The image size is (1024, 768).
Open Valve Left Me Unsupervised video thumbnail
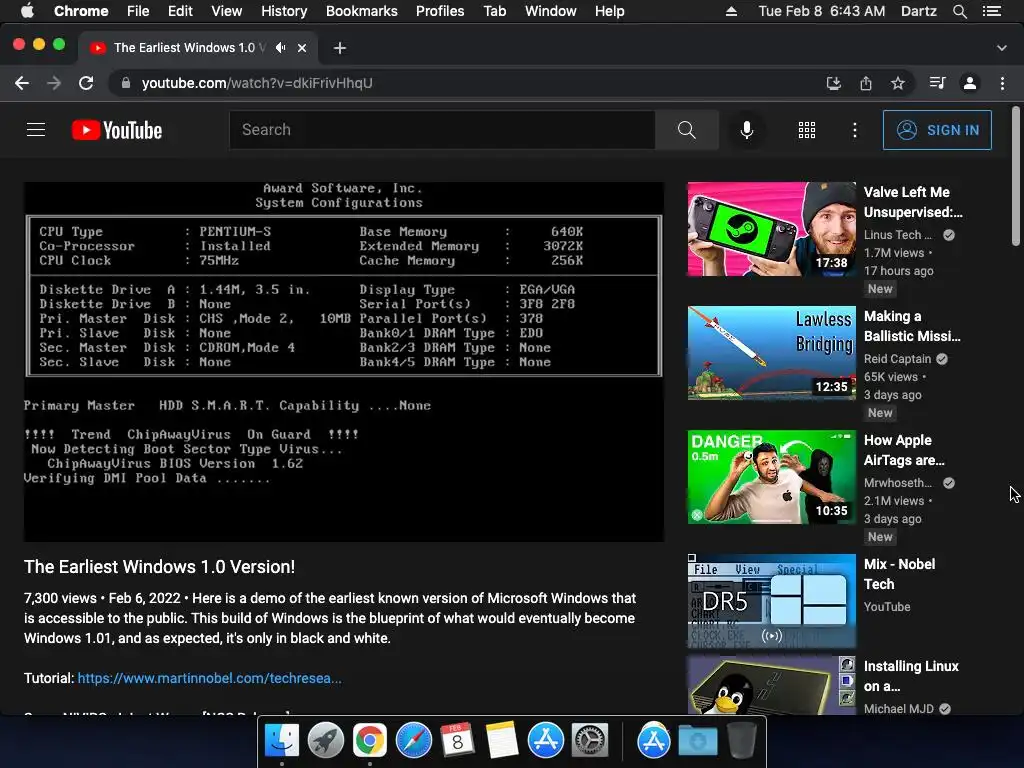click(x=771, y=229)
